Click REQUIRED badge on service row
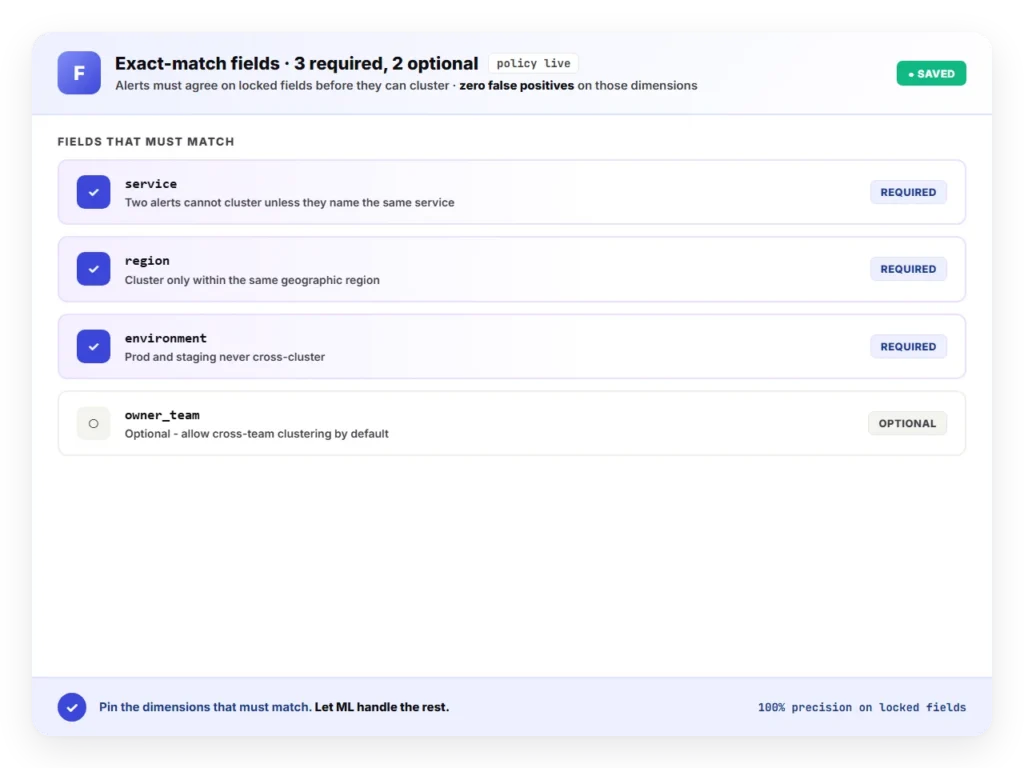1024x768 pixels. pyautogui.click(x=908, y=192)
